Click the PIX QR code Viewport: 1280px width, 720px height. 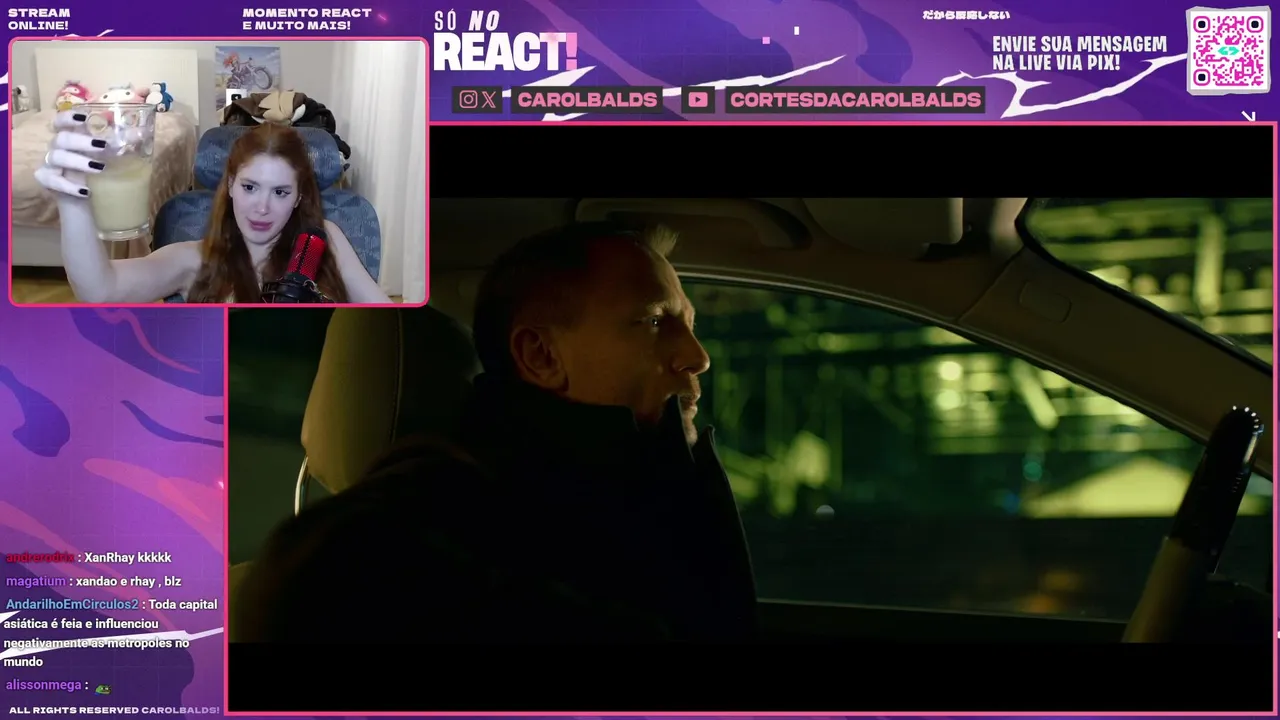pyautogui.click(x=1228, y=50)
